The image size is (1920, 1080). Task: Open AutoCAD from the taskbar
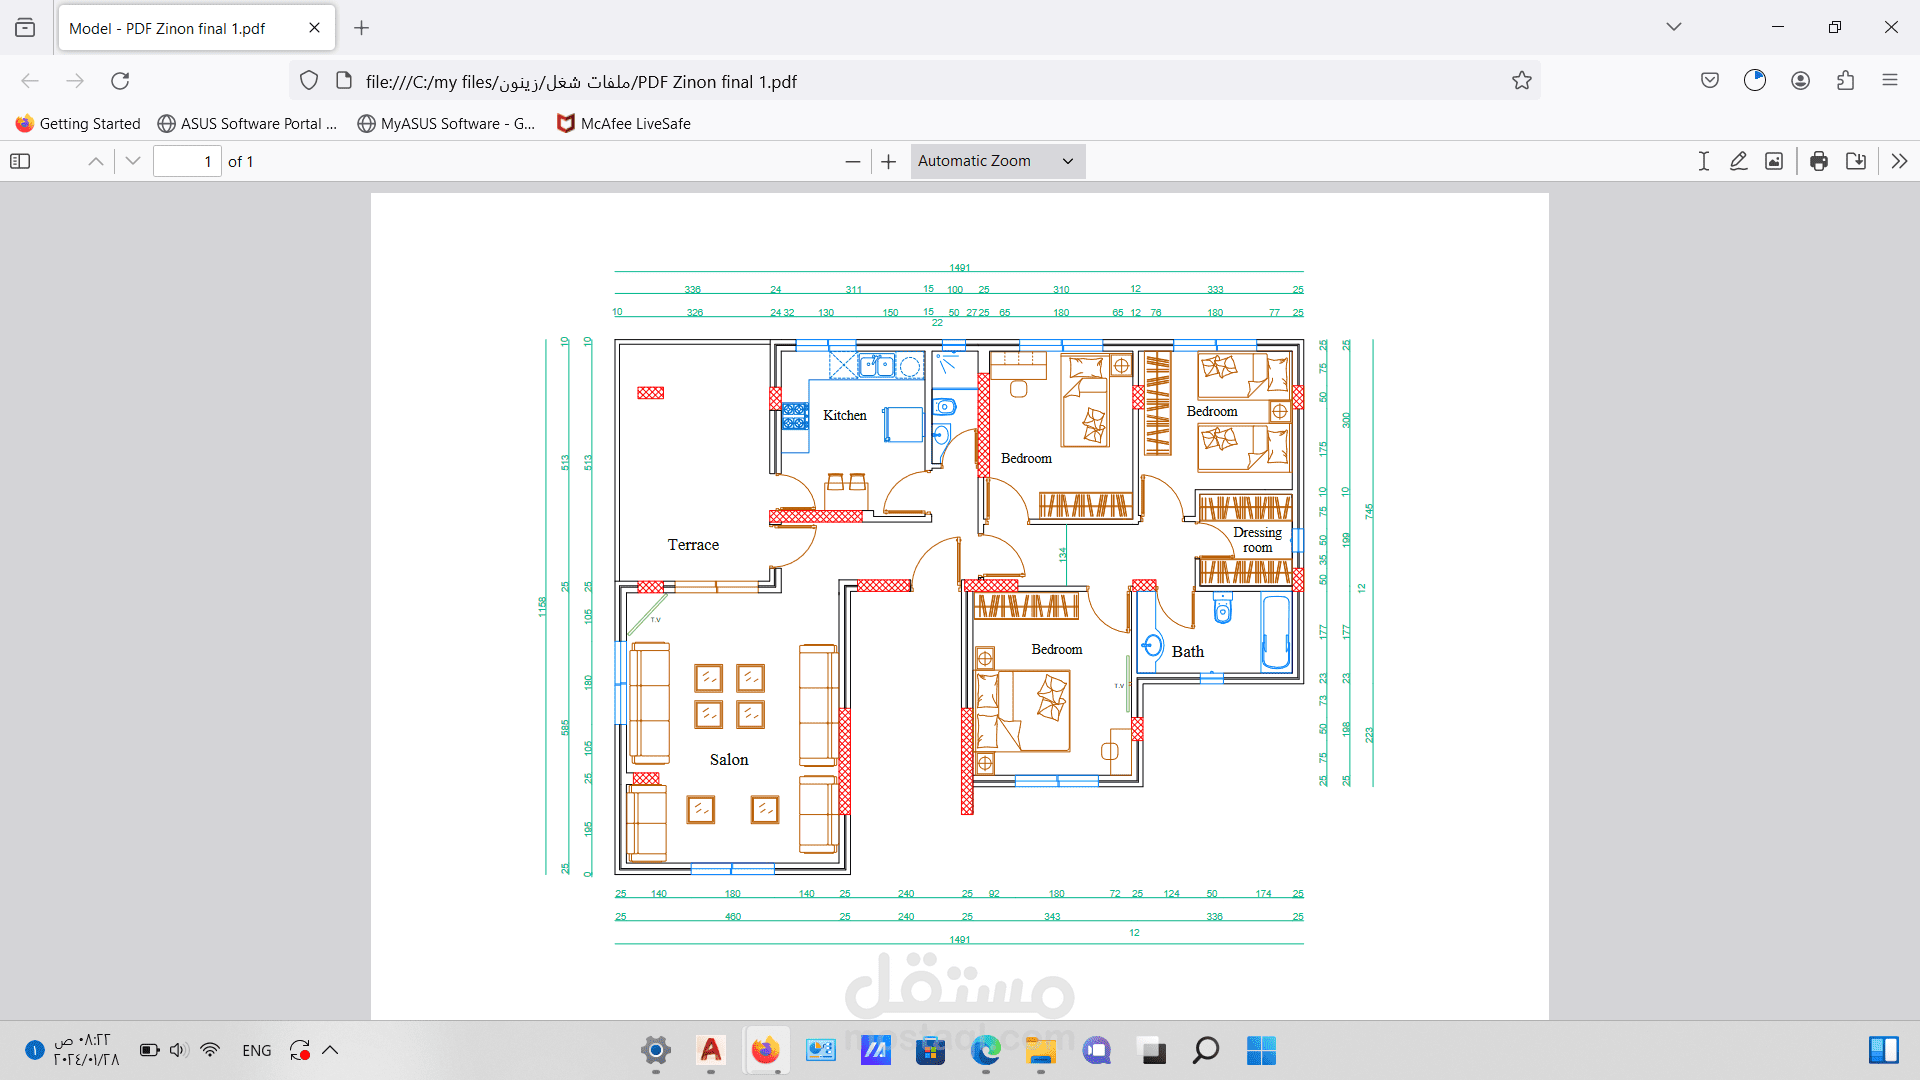[711, 1050]
